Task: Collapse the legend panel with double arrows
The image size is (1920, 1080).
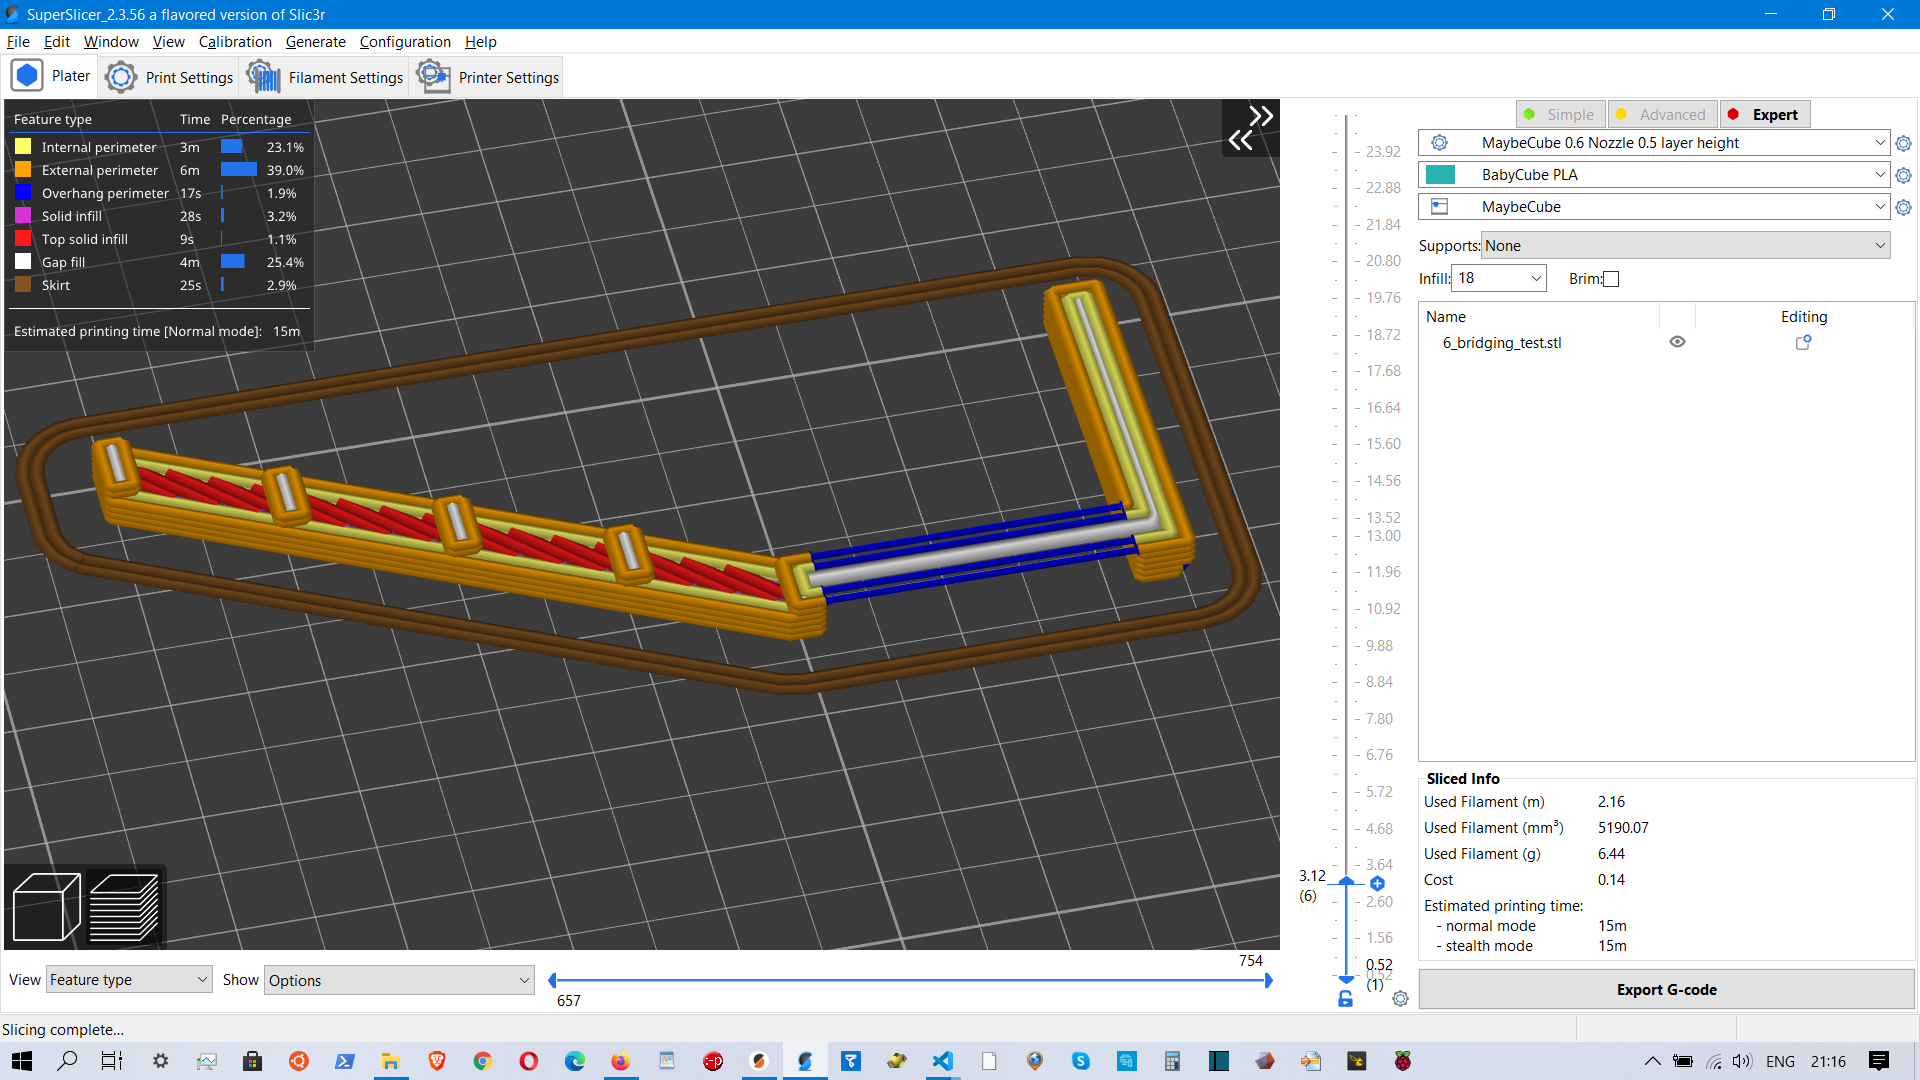Action: tap(1250, 128)
